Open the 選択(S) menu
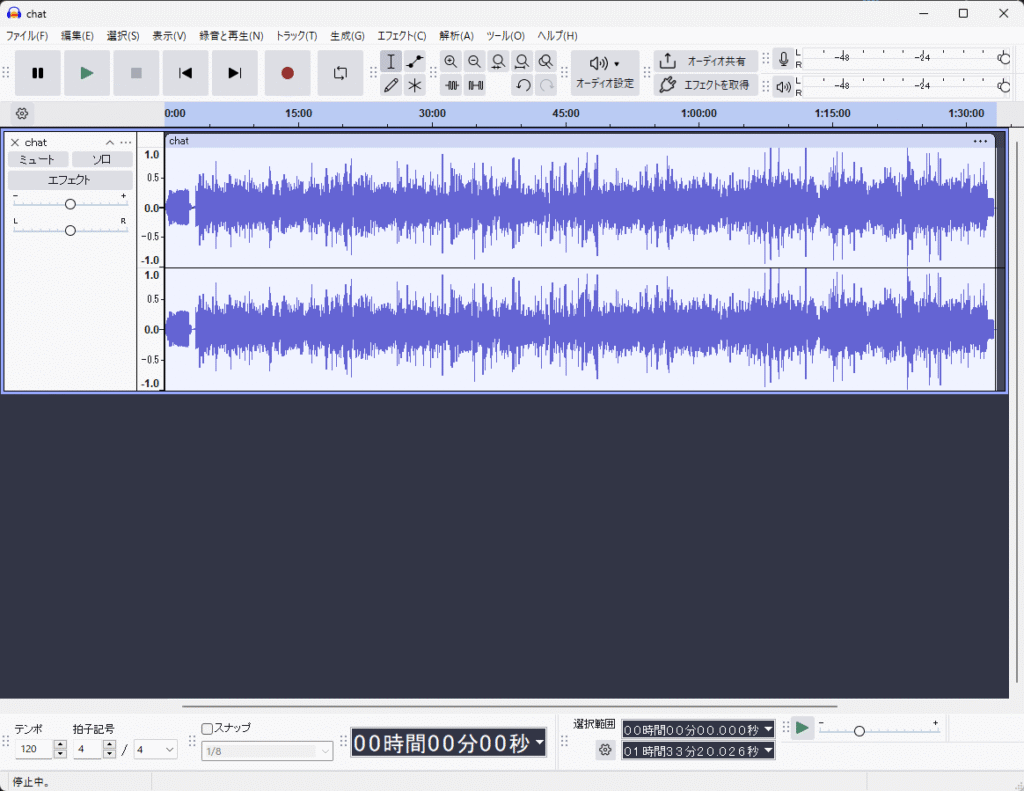Image resolution: width=1024 pixels, height=791 pixels. pyautogui.click(x=123, y=36)
